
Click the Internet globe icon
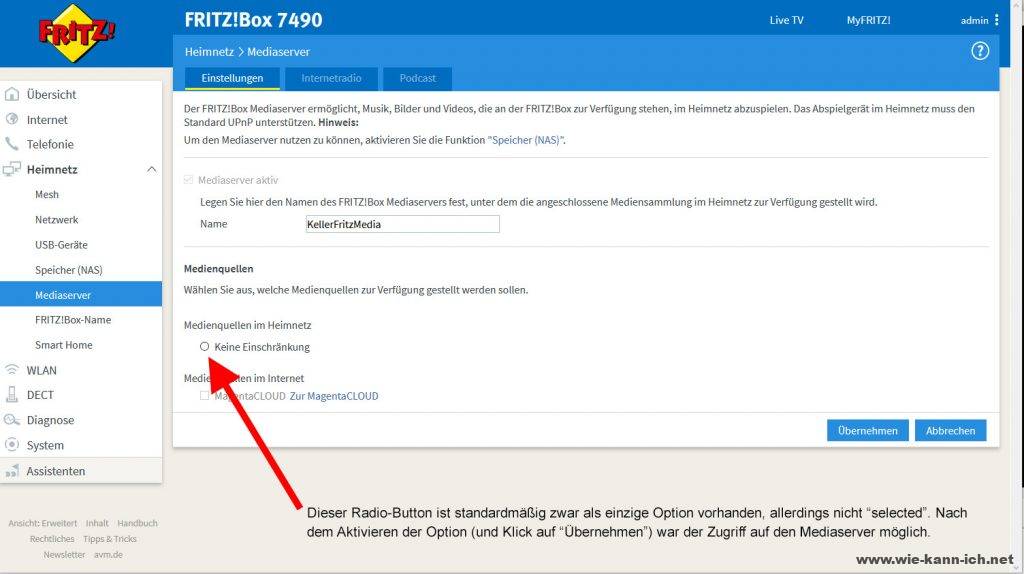(x=12, y=120)
